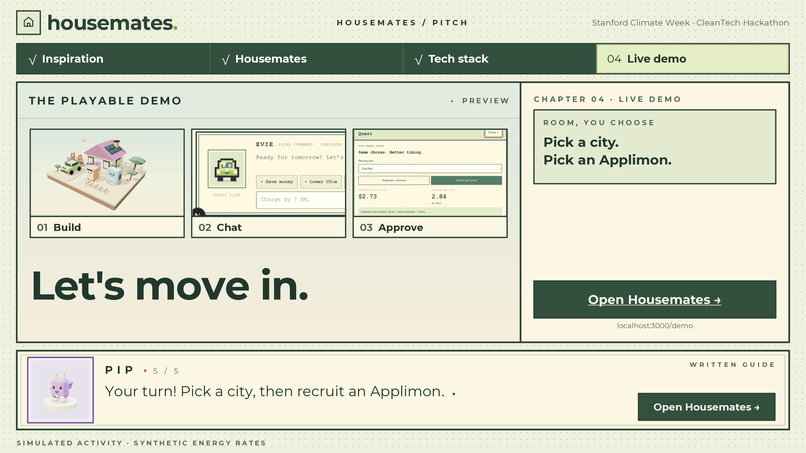Click the CHAPTER 04 · LIVE DEMO label
The image size is (806, 453).
(x=607, y=99)
